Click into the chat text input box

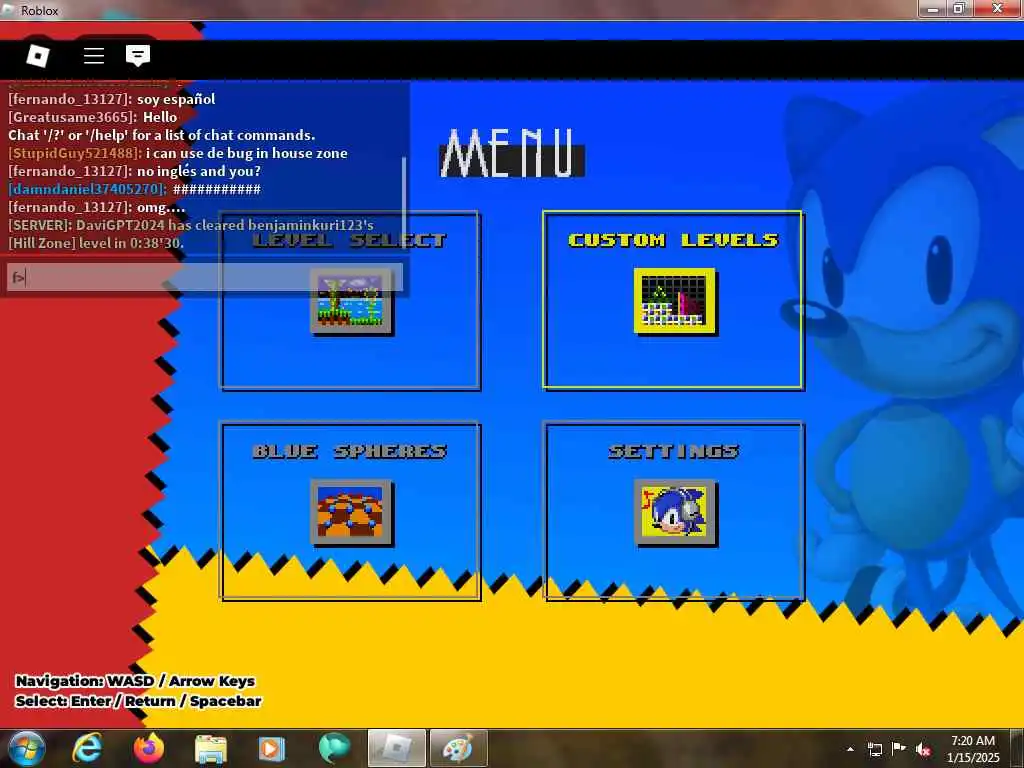point(204,277)
